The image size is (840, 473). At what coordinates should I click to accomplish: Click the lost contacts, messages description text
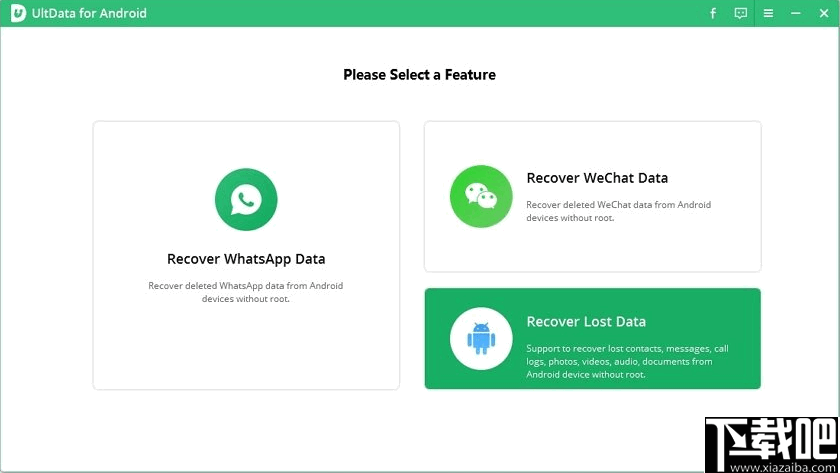(627, 362)
